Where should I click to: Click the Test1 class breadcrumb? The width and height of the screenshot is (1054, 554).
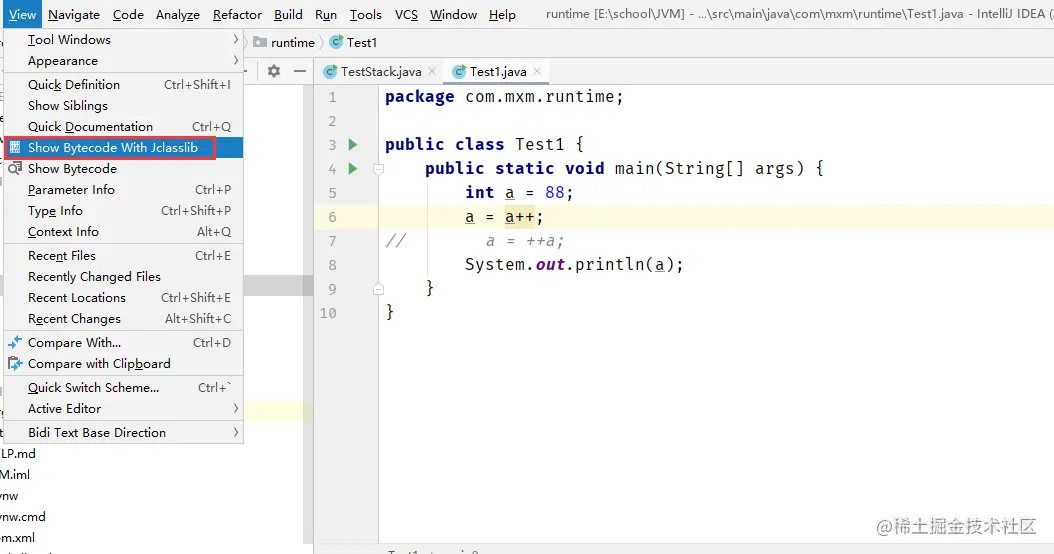click(x=354, y=42)
